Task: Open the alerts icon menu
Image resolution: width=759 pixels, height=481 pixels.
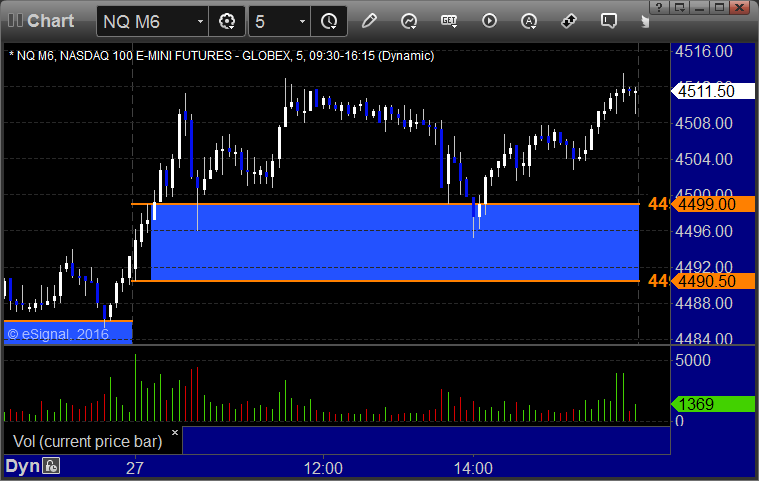Action: tap(529, 21)
